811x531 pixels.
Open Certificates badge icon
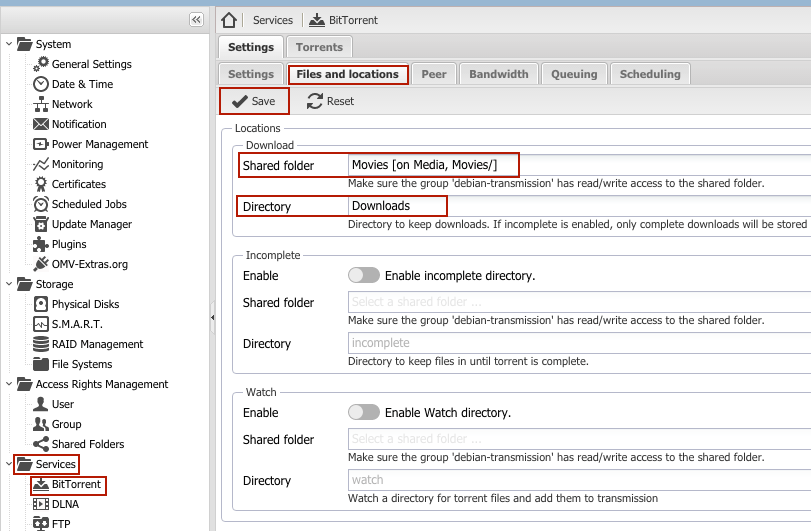coord(41,184)
